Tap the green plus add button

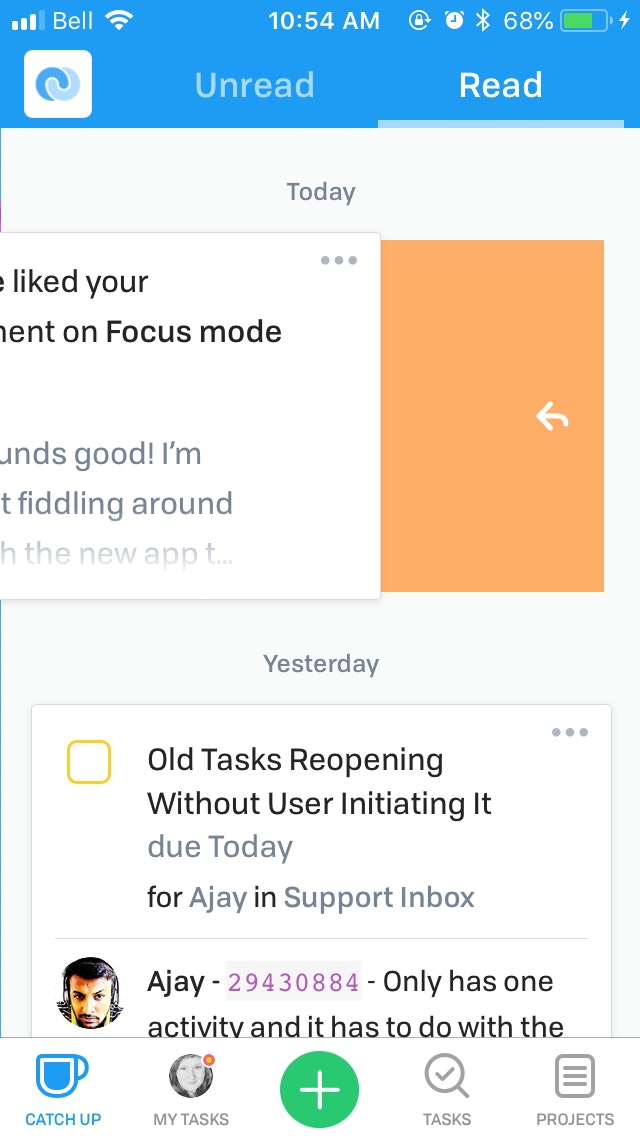[x=320, y=1090]
